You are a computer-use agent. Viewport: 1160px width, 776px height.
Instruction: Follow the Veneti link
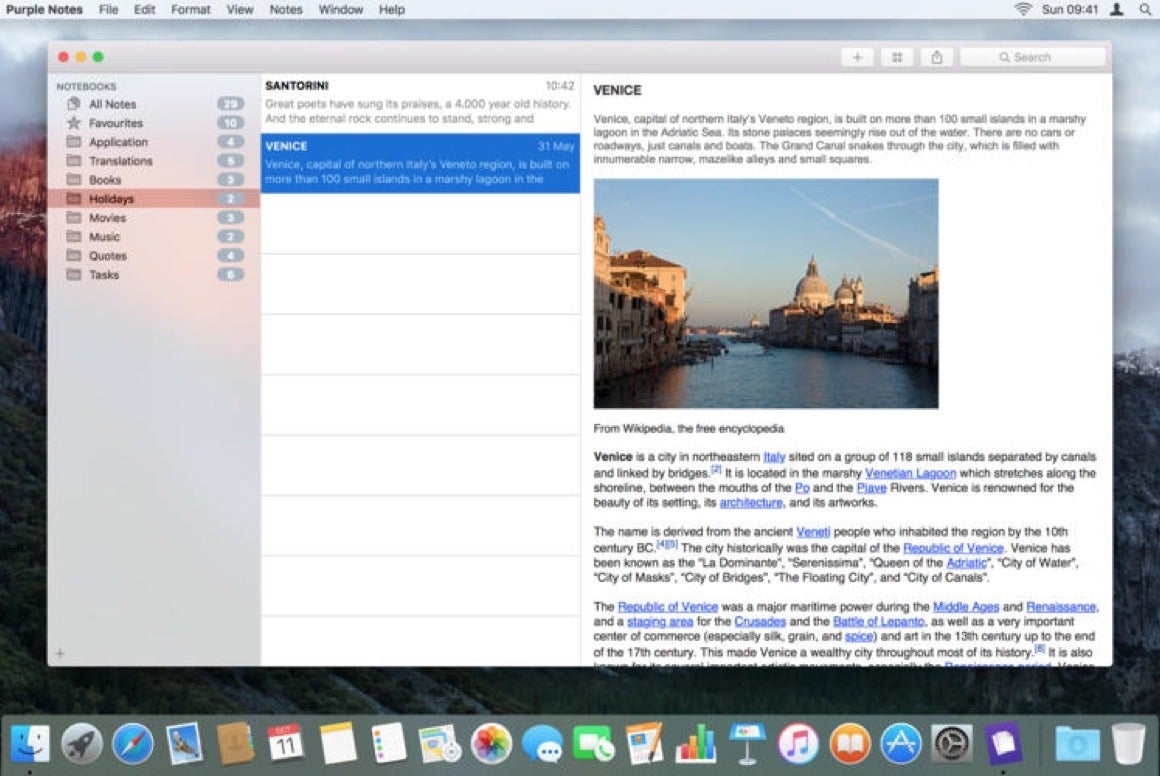point(813,532)
